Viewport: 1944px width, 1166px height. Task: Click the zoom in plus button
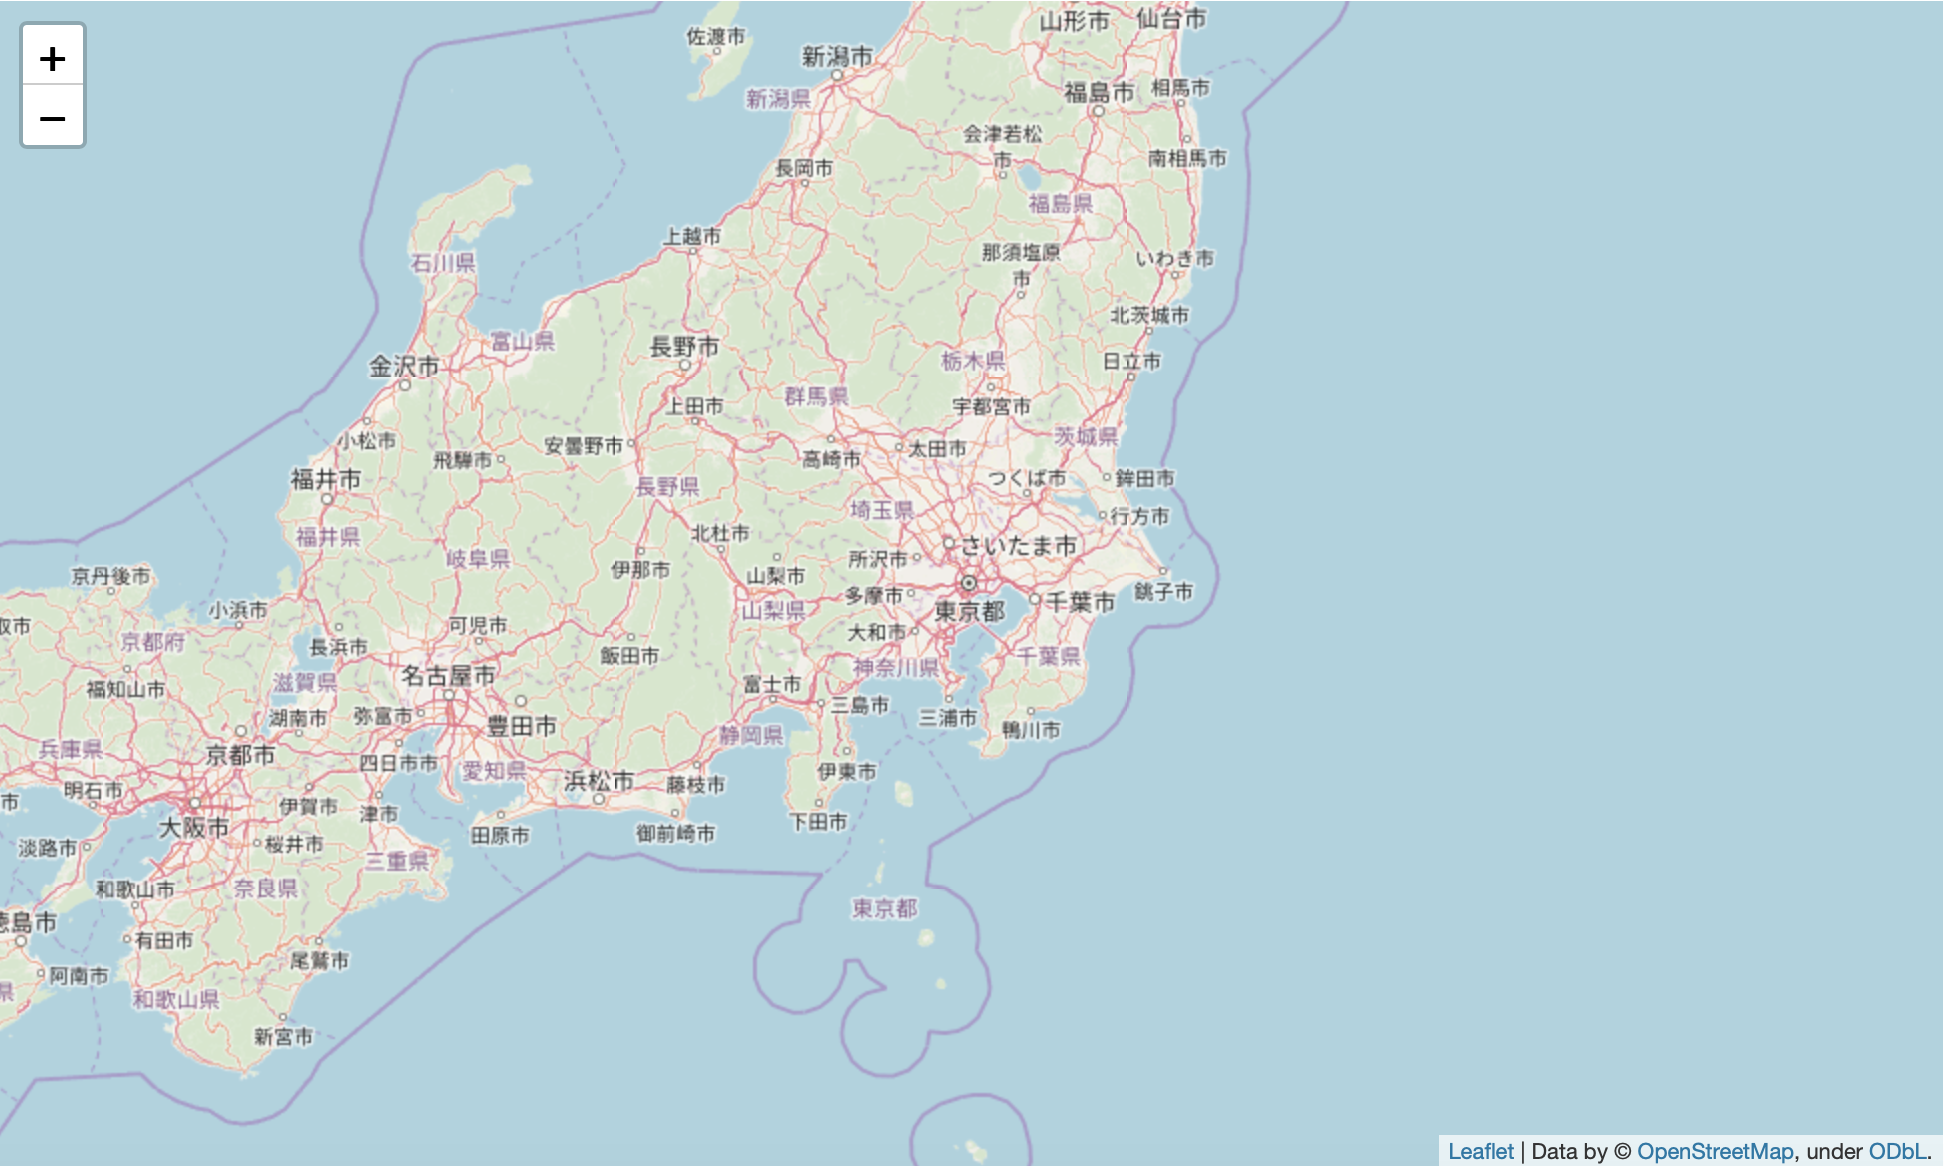53,59
